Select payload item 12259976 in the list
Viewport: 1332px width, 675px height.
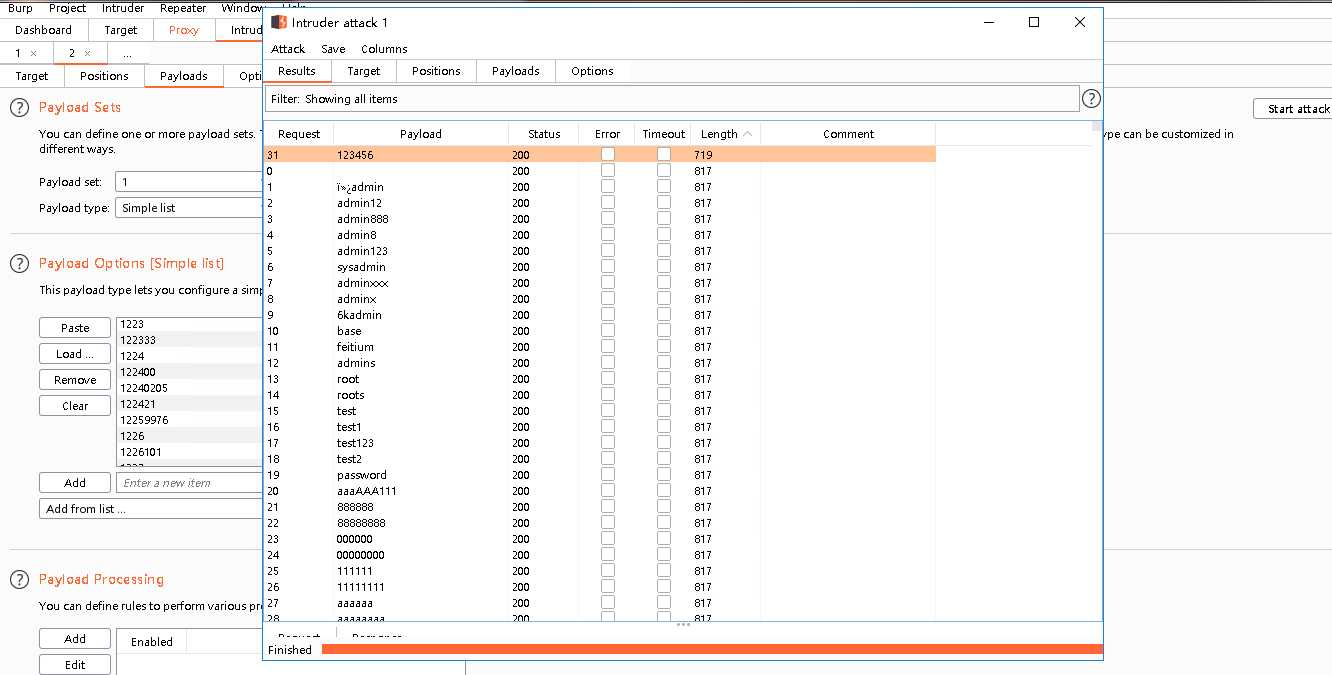(x=189, y=420)
